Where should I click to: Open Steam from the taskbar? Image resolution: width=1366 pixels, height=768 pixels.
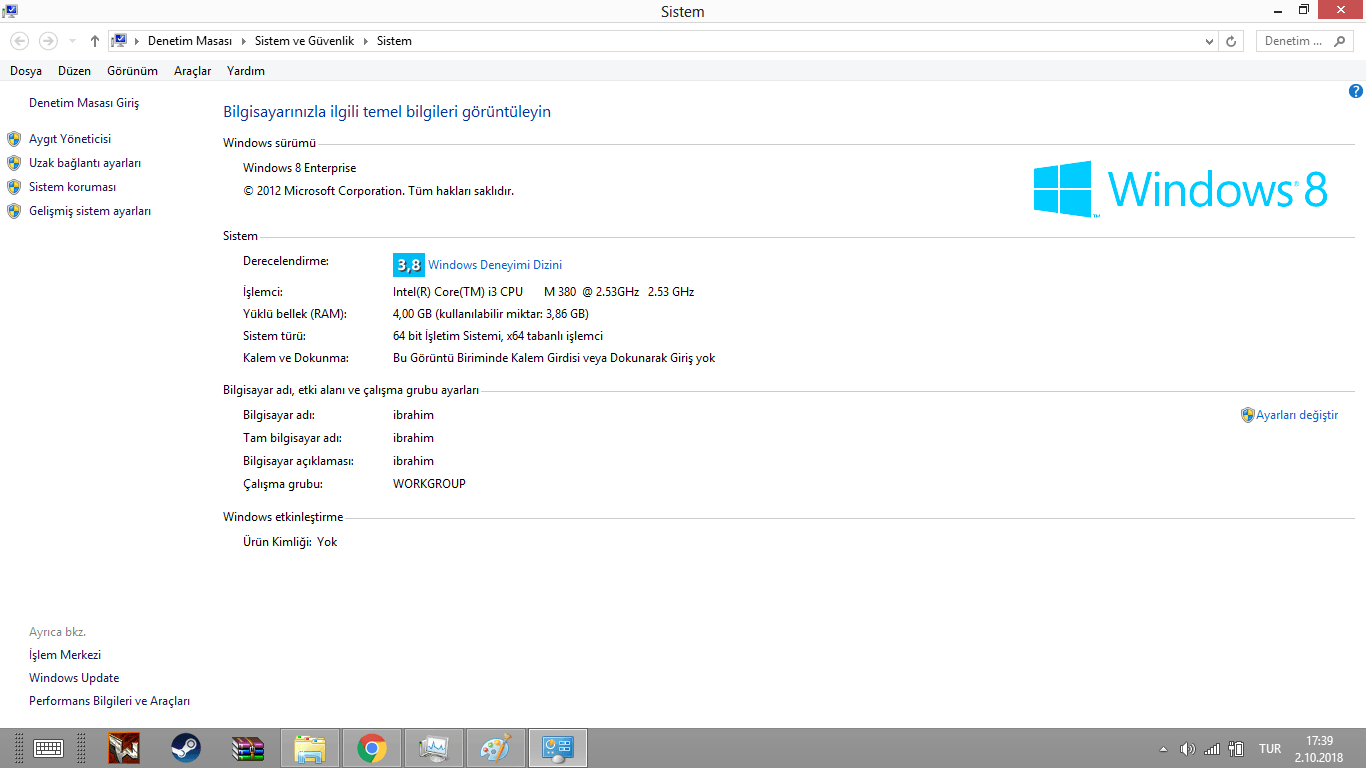click(186, 748)
